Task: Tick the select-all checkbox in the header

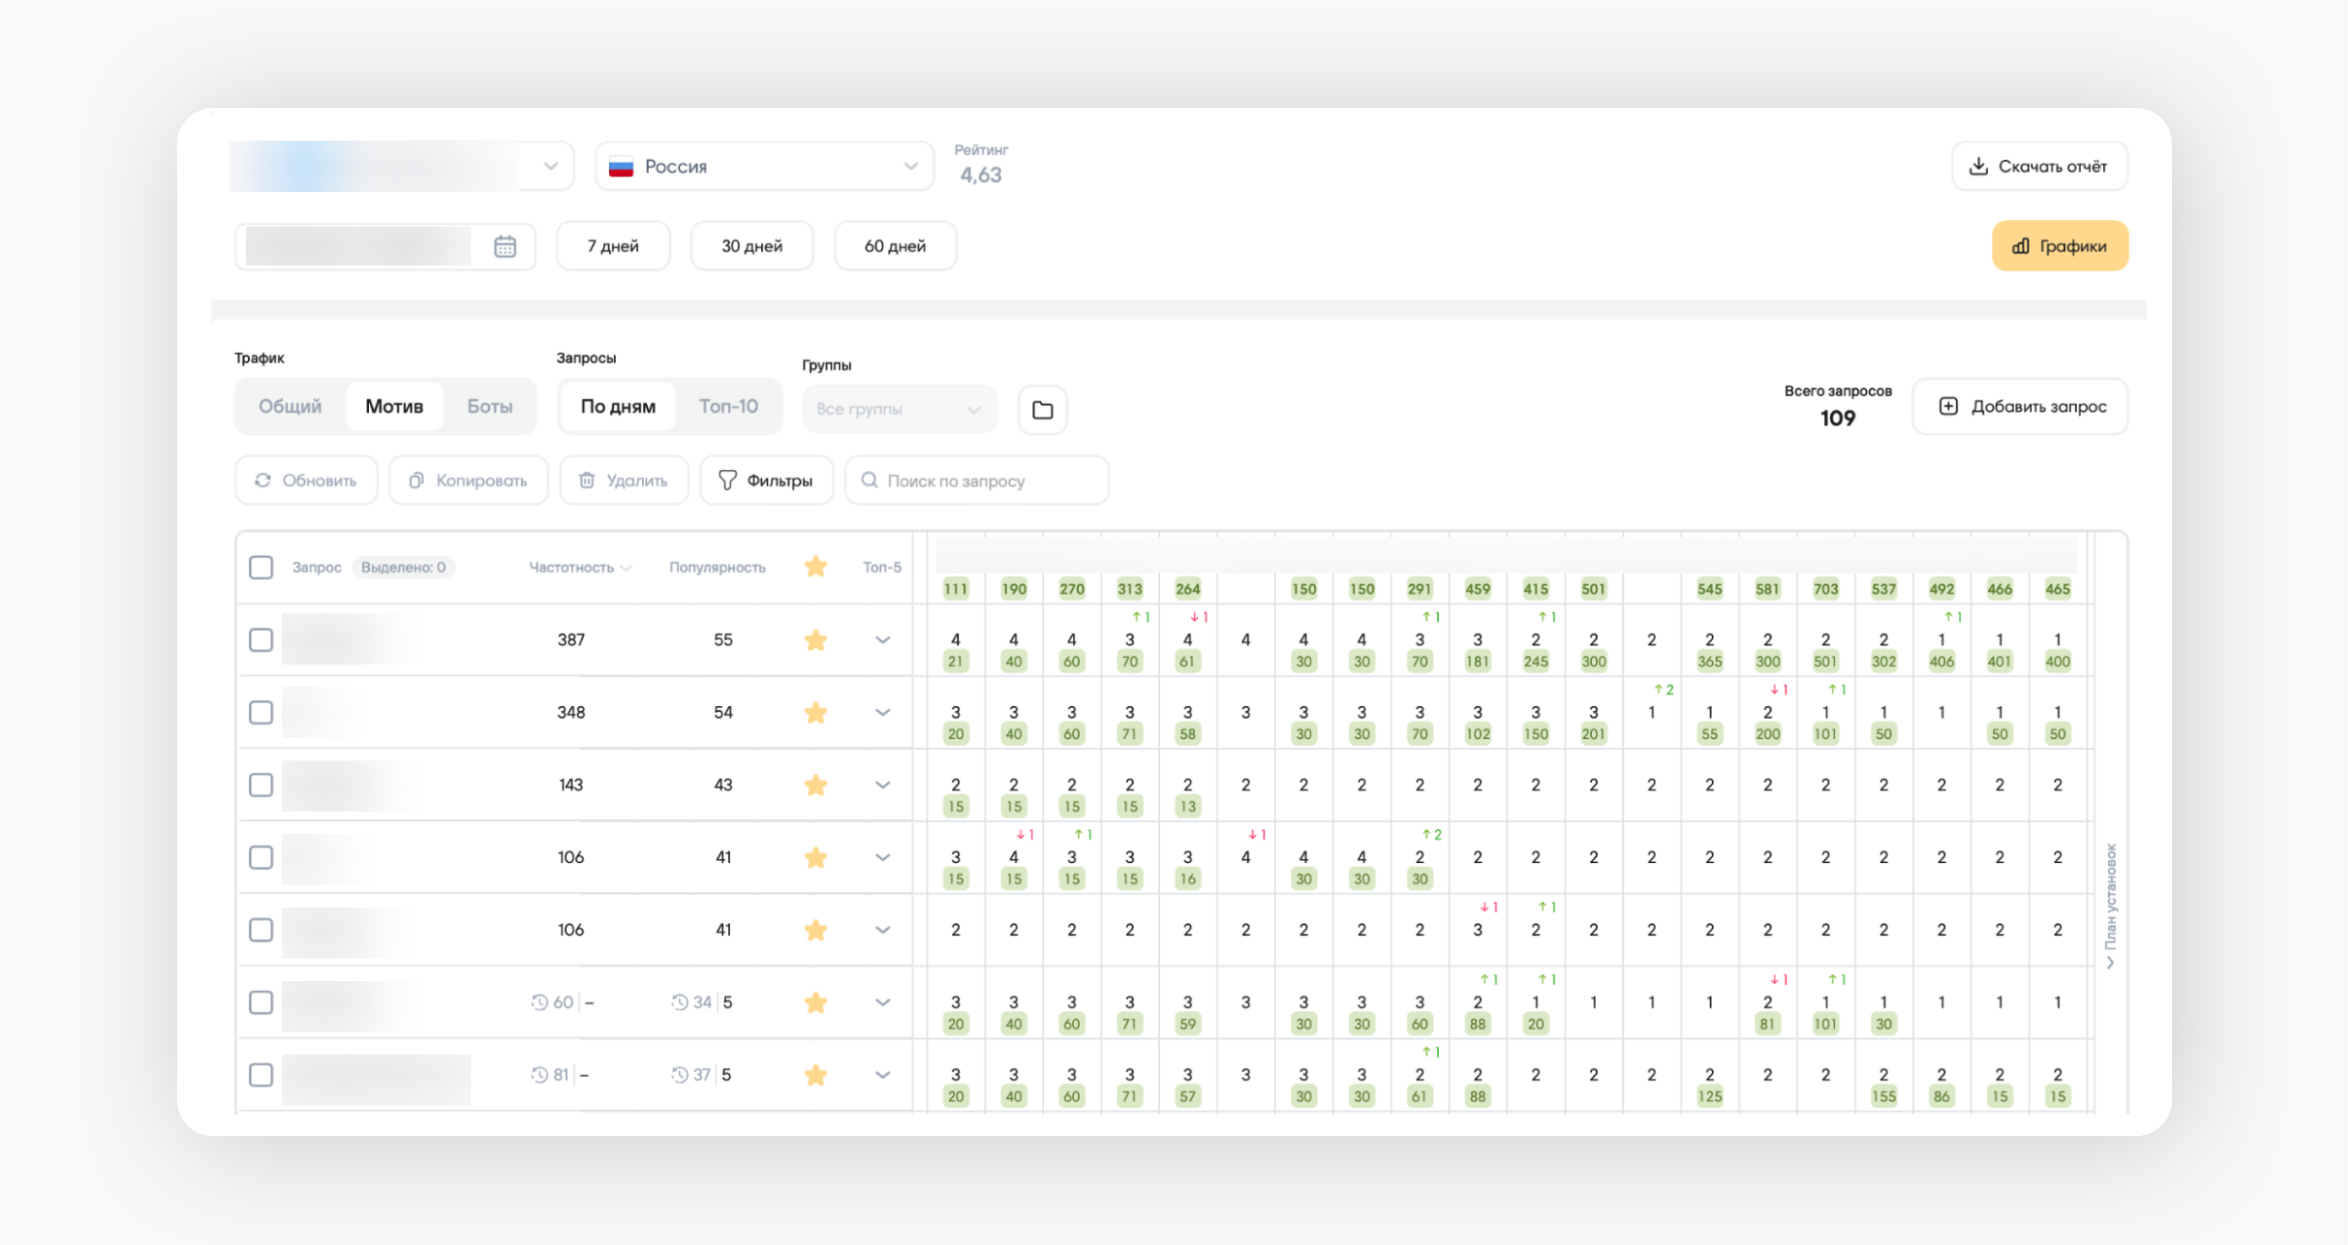Action: click(x=261, y=567)
